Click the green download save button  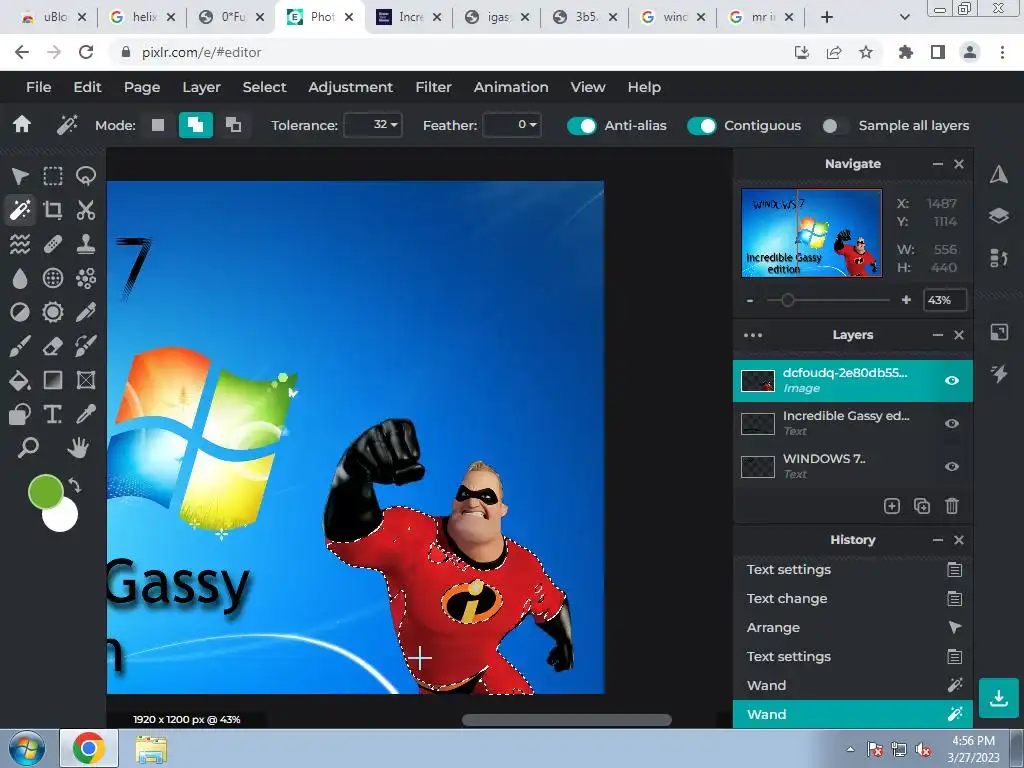pyautogui.click(x=999, y=698)
